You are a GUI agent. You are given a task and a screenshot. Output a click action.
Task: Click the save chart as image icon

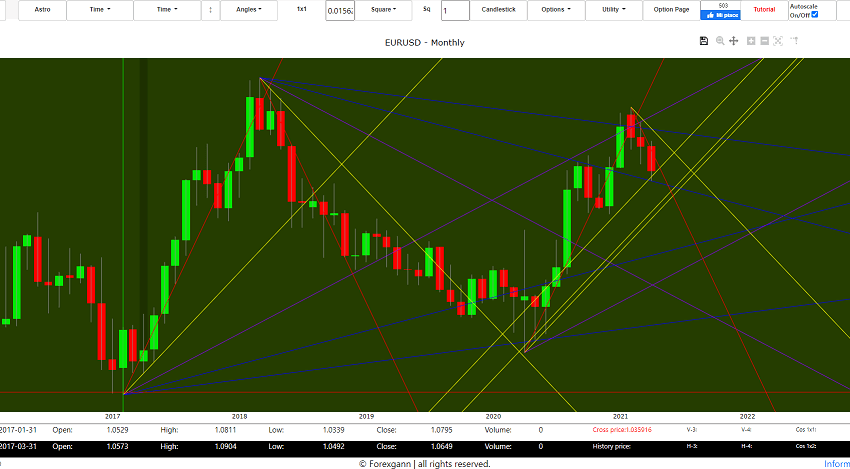coord(704,41)
